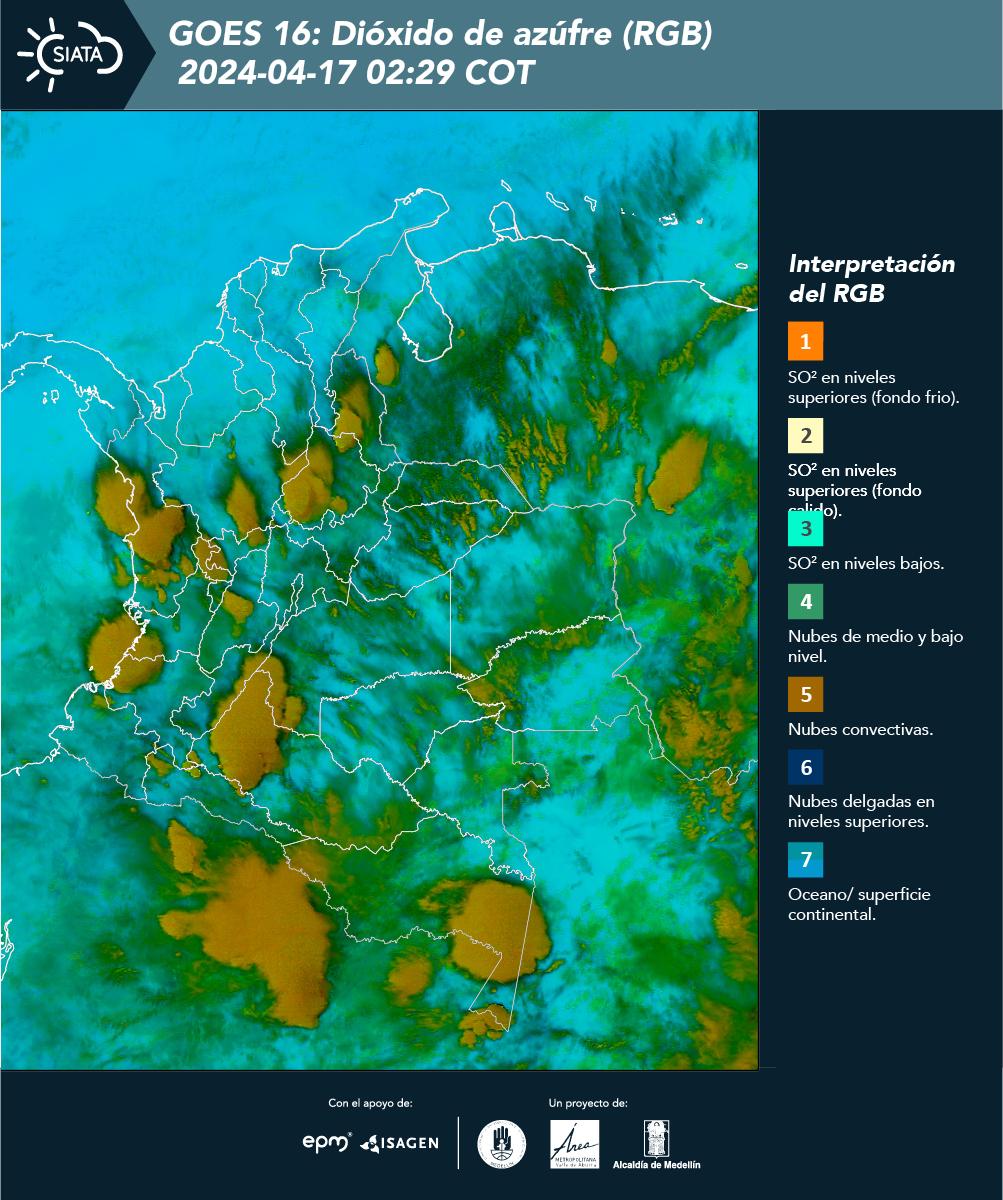Pick the brown swatch numbered 5

click(x=805, y=694)
